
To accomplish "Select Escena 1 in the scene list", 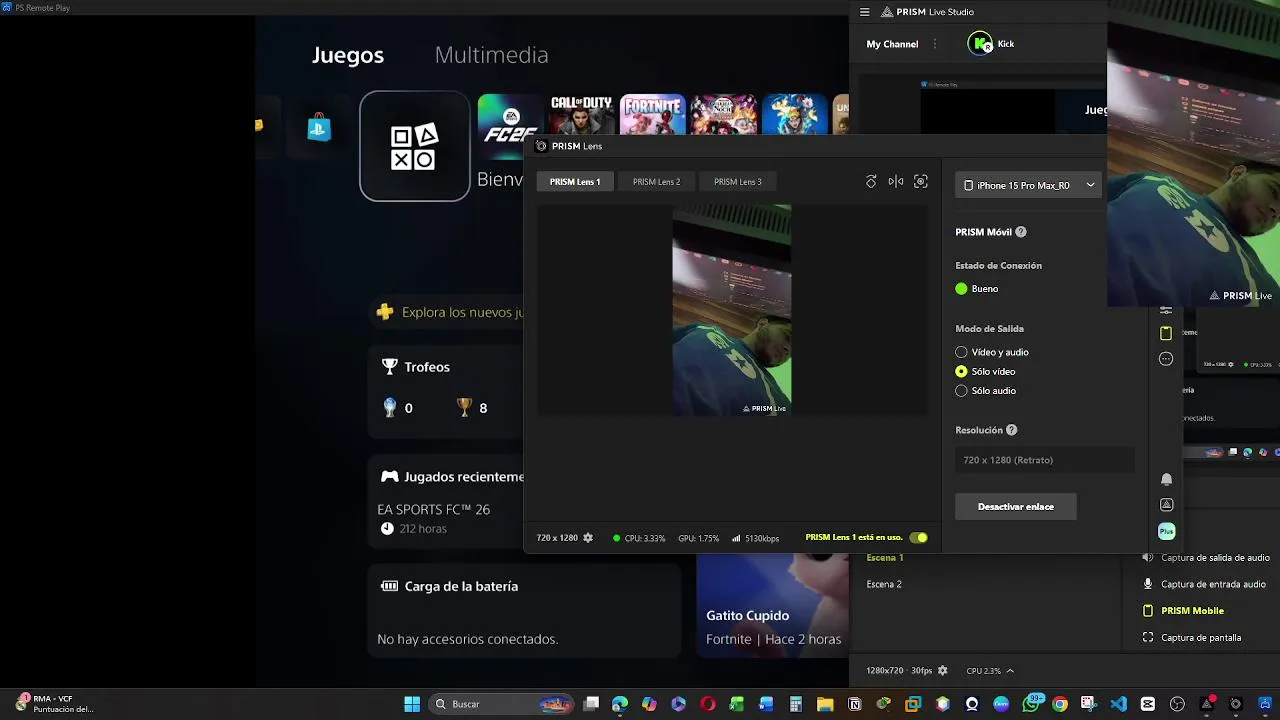I will point(885,558).
